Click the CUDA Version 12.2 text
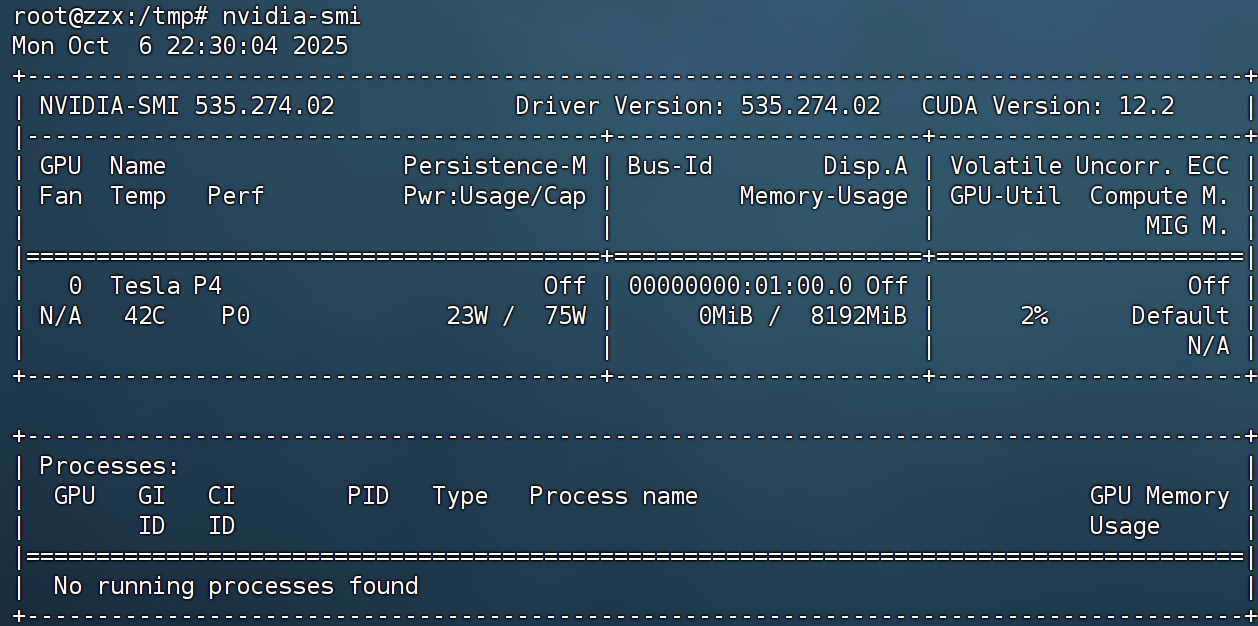 click(x=1047, y=106)
